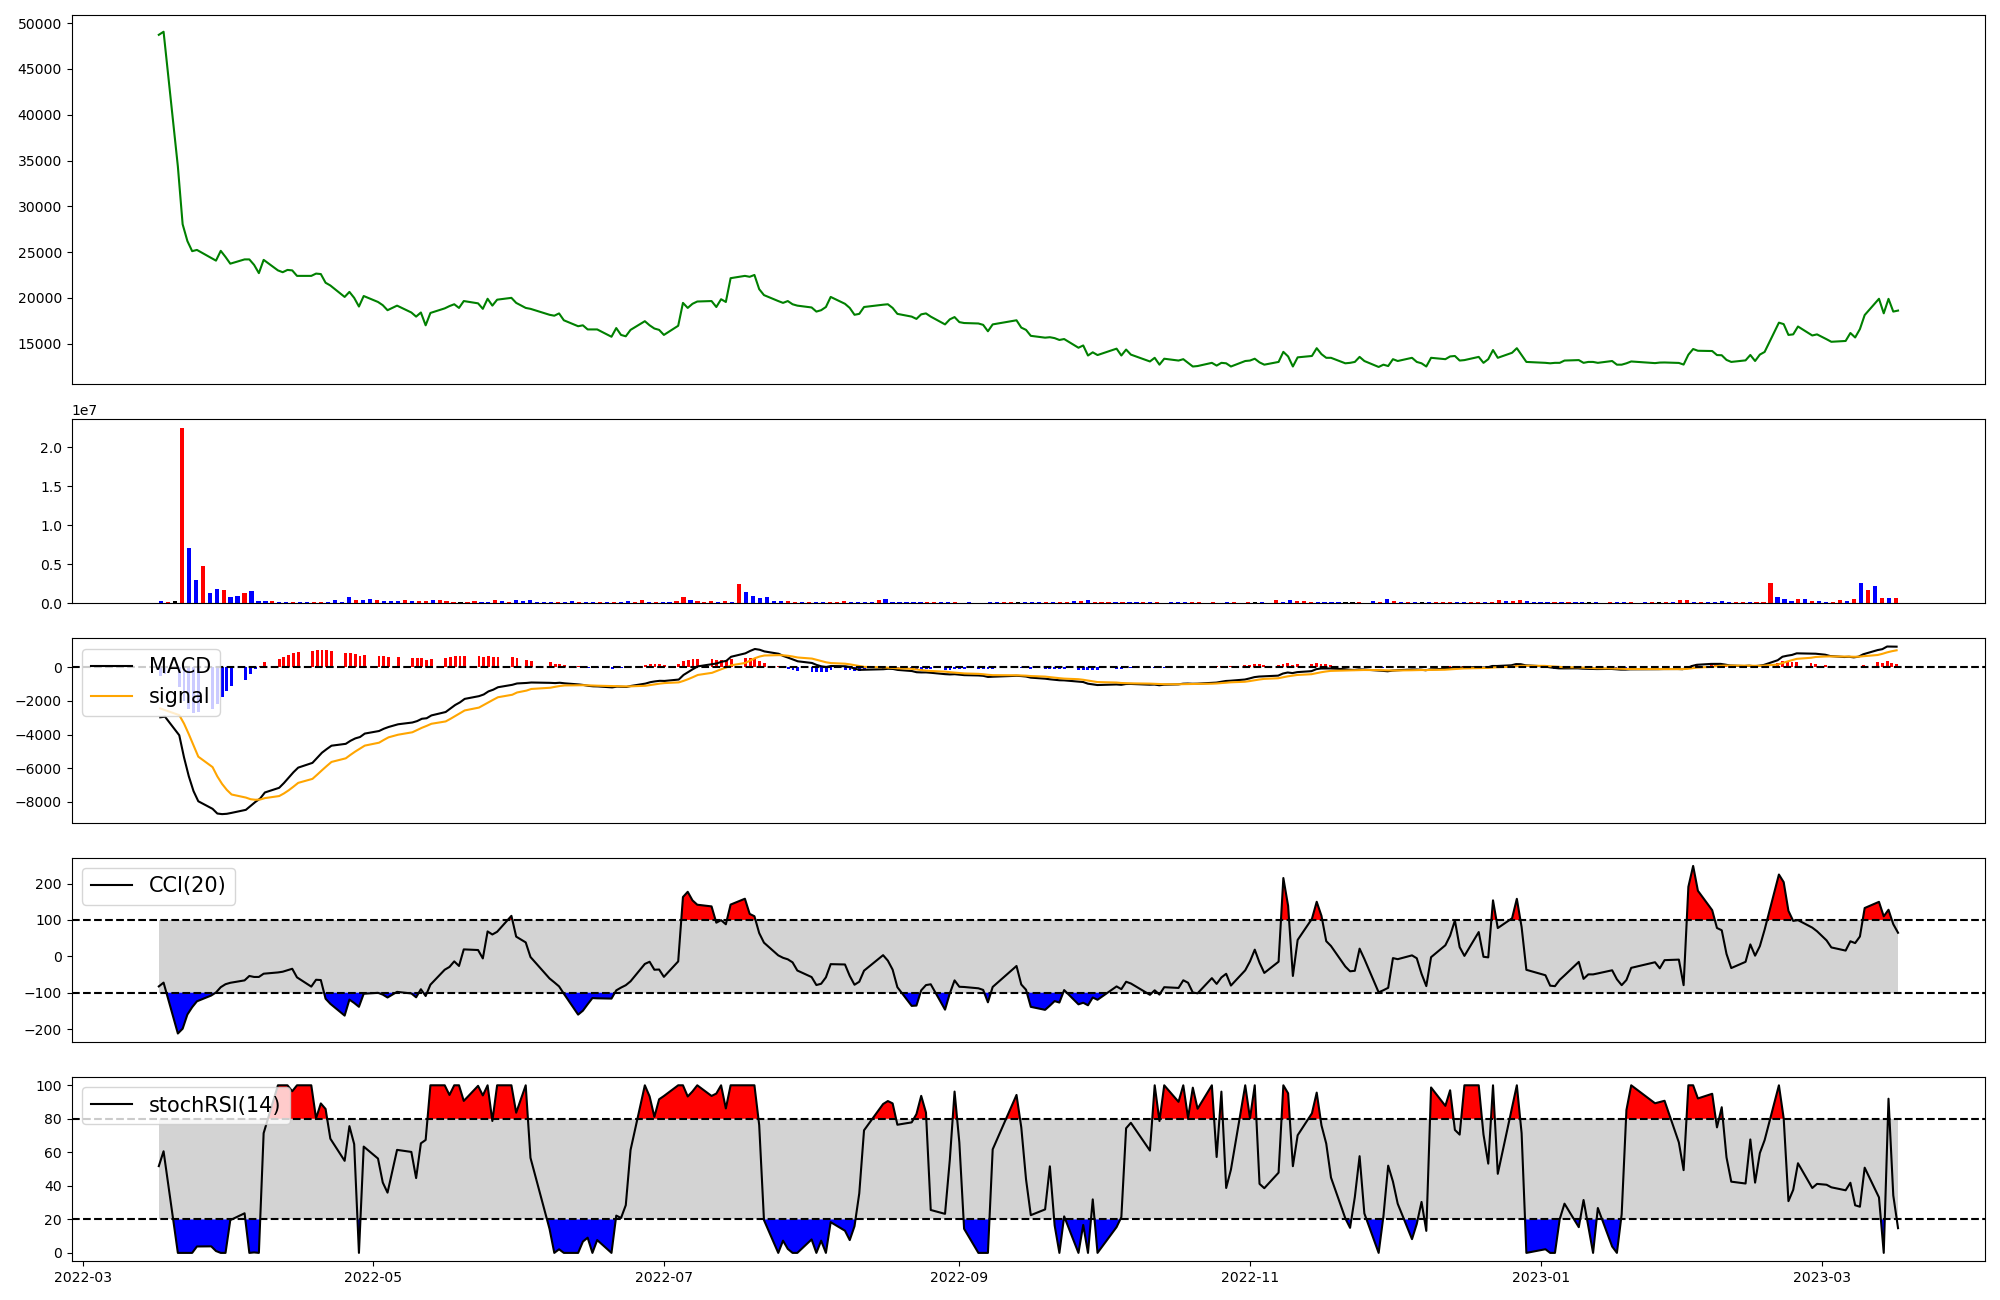Click the CCI(20) legend label
The image size is (2000, 1300).
[187, 885]
